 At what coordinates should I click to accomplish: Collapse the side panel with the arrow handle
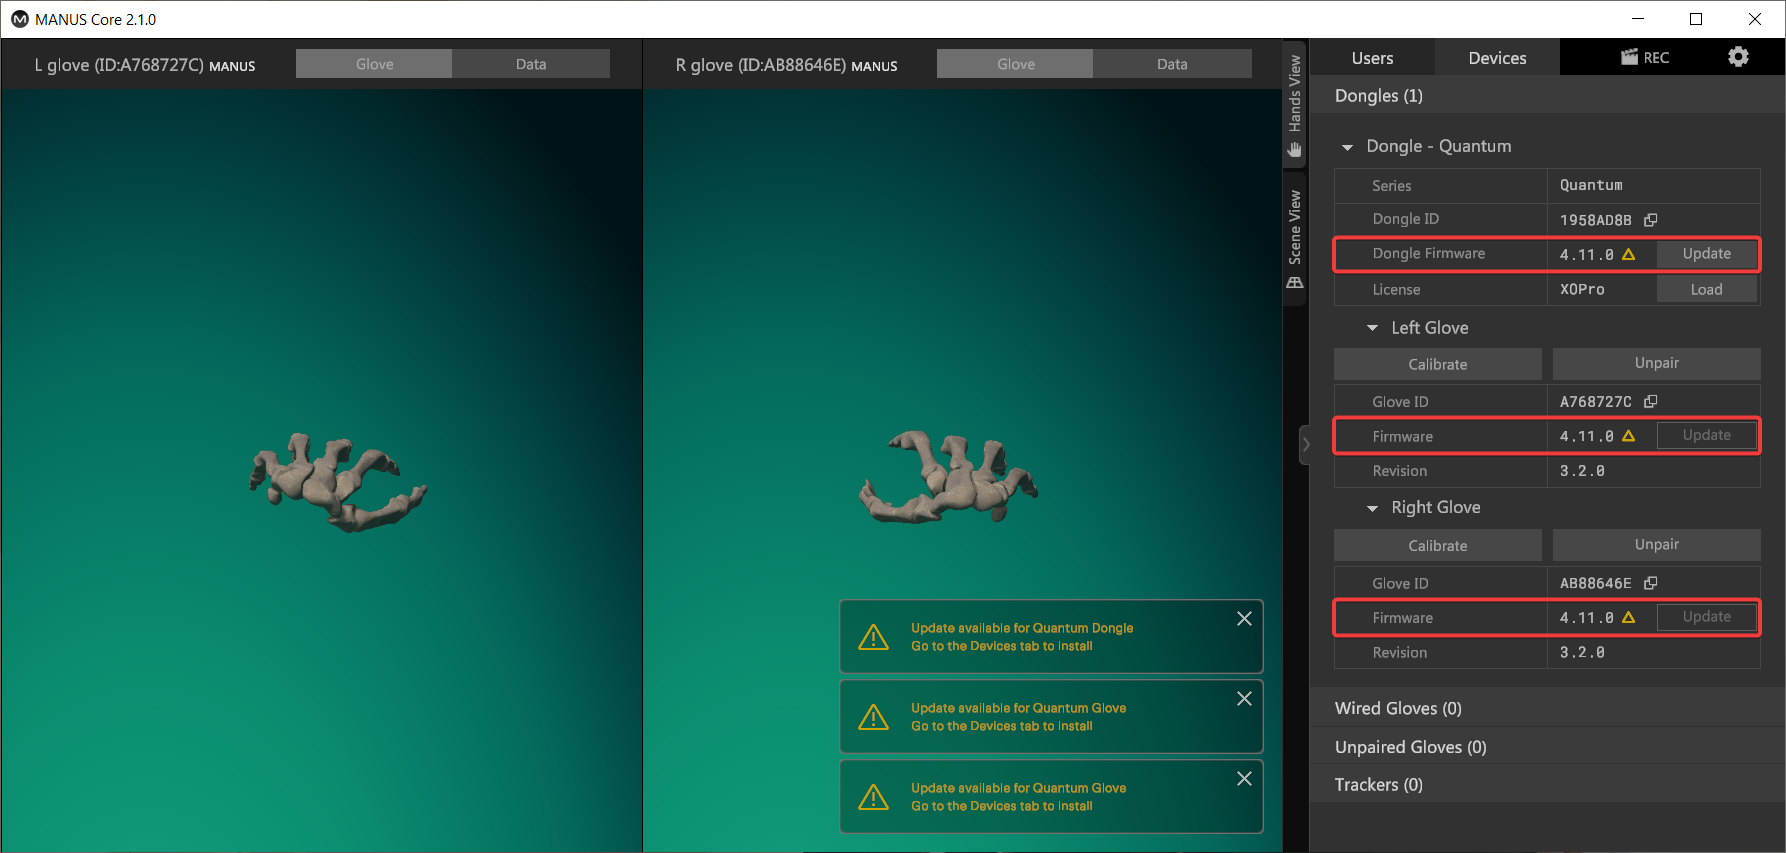click(x=1305, y=445)
